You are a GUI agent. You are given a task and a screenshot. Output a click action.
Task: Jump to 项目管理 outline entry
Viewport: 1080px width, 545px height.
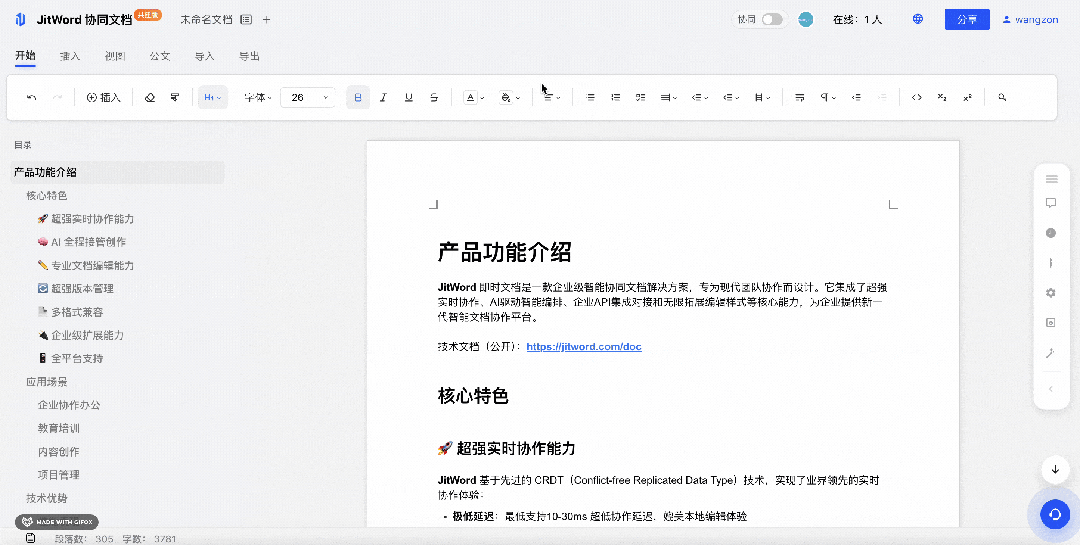click(x=59, y=475)
